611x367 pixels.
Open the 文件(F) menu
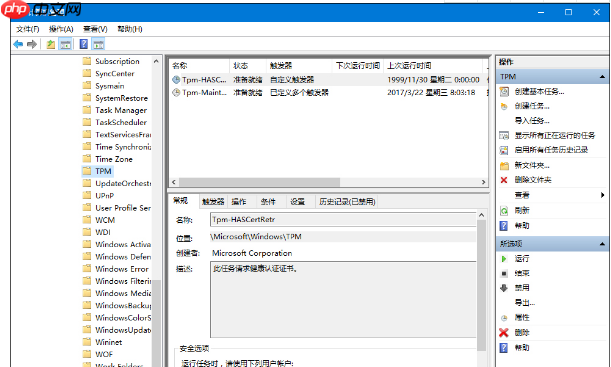[x=28, y=29]
